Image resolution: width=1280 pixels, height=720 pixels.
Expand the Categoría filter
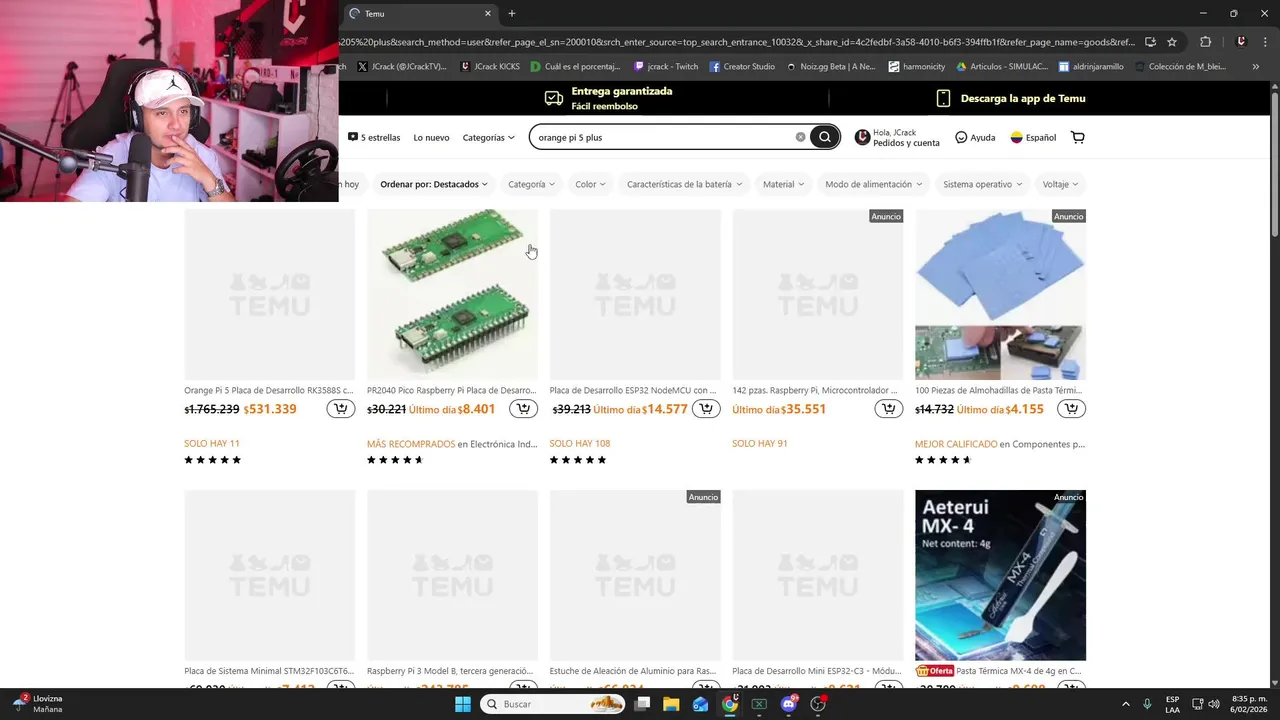tap(531, 184)
